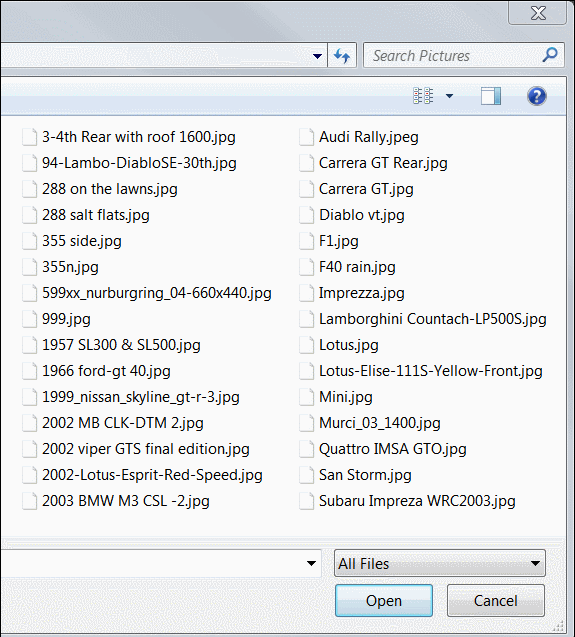Open the view options dropdown arrow

point(449,96)
